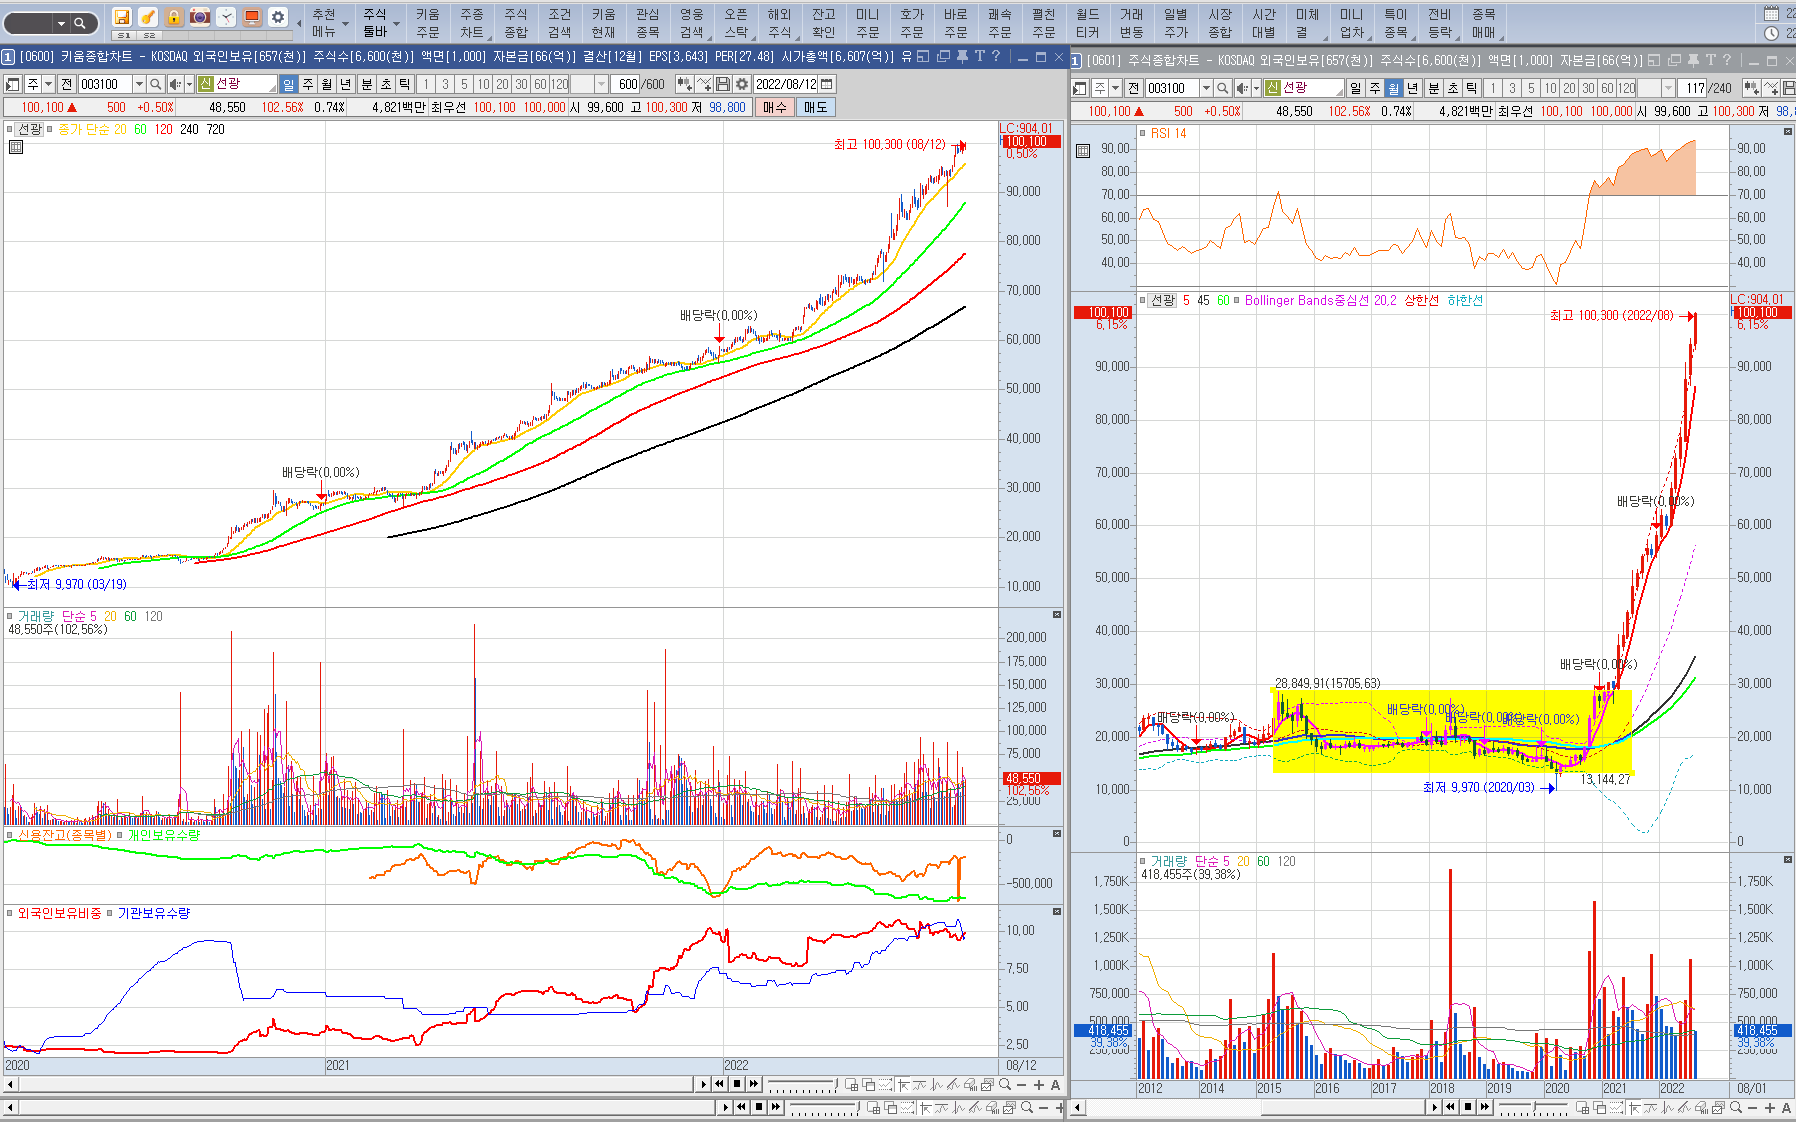
Task: Click zoom-out minus icon at bottom of left chart
Action: tap(1022, 1085)
